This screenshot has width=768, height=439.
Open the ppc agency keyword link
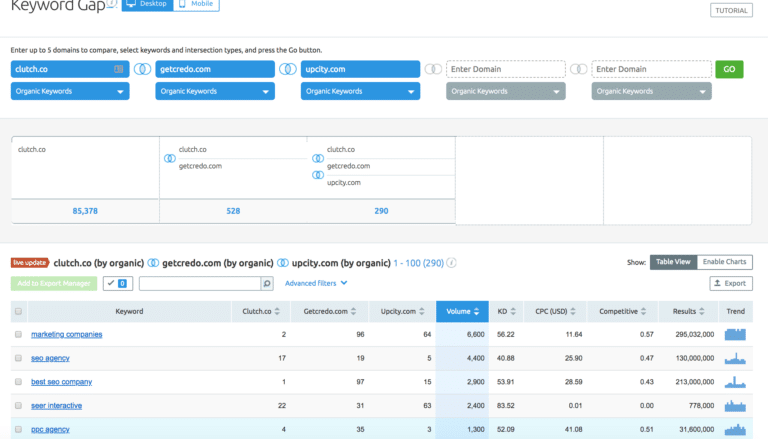tap(50, 429)
